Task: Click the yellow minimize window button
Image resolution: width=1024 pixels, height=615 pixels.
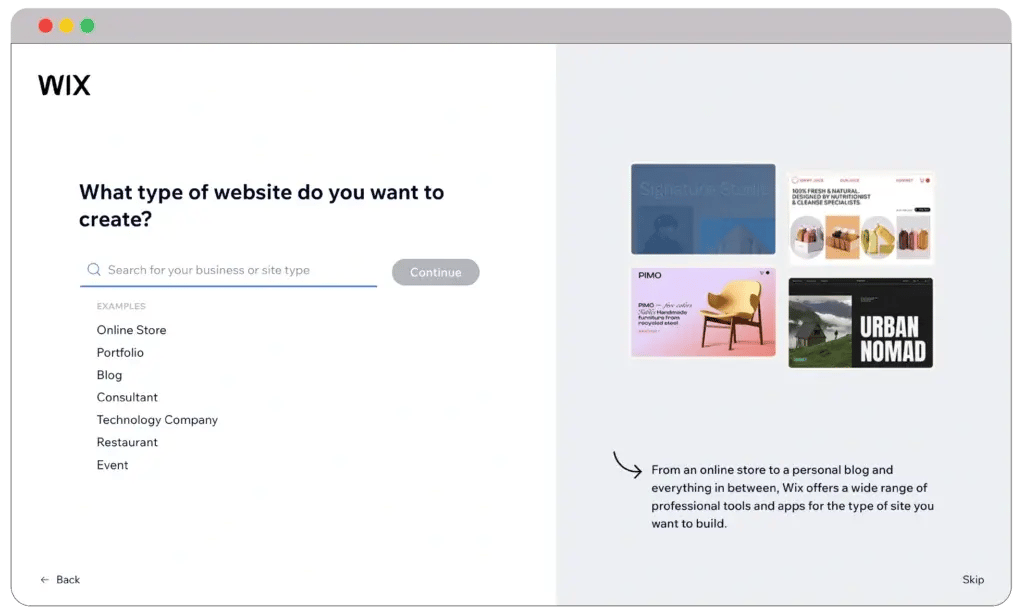Action: point(66,26)
